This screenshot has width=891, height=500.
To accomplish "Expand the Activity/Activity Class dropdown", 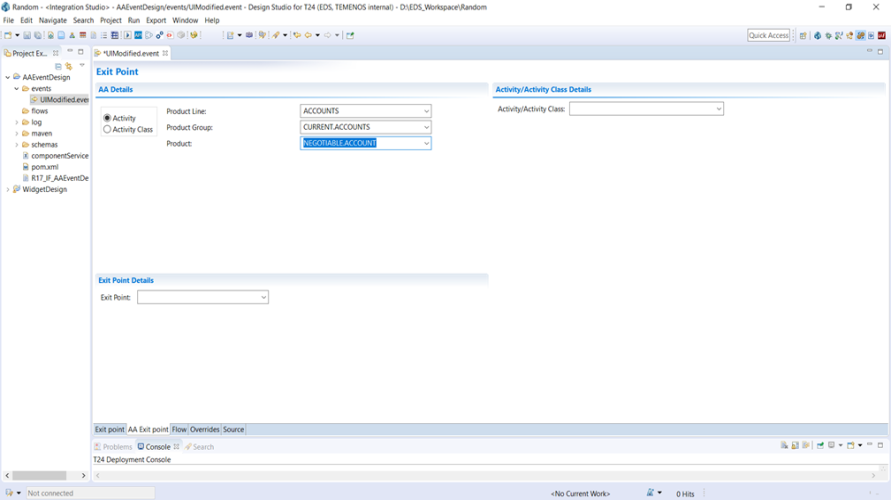I will point(718,109).
